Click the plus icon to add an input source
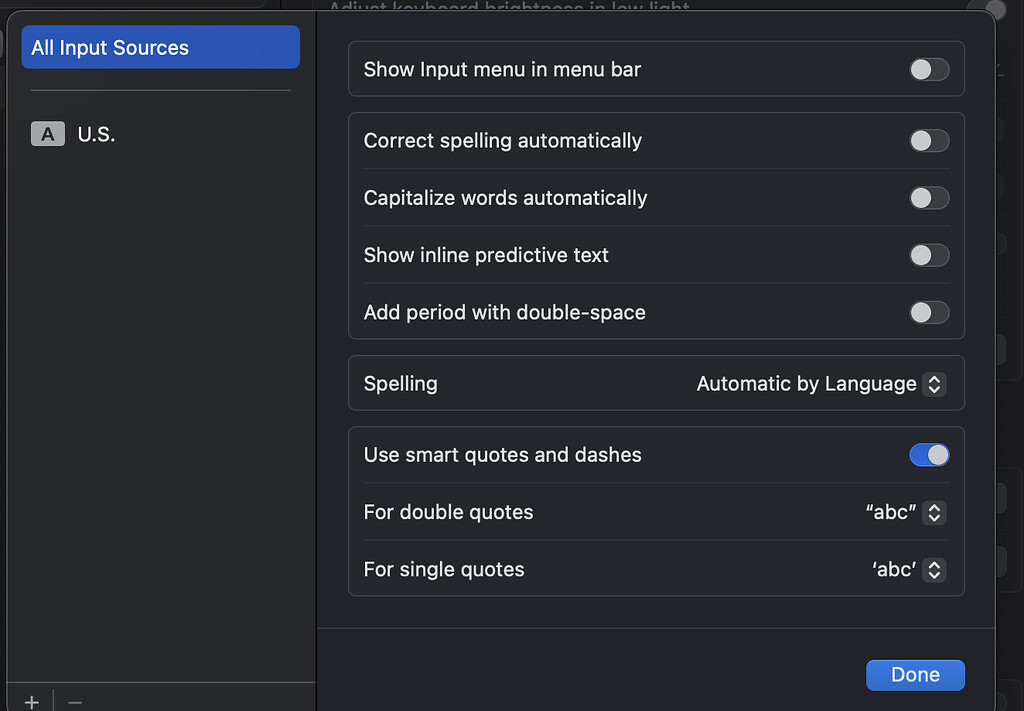1024x711 pixels. click(x=31, y=701)
